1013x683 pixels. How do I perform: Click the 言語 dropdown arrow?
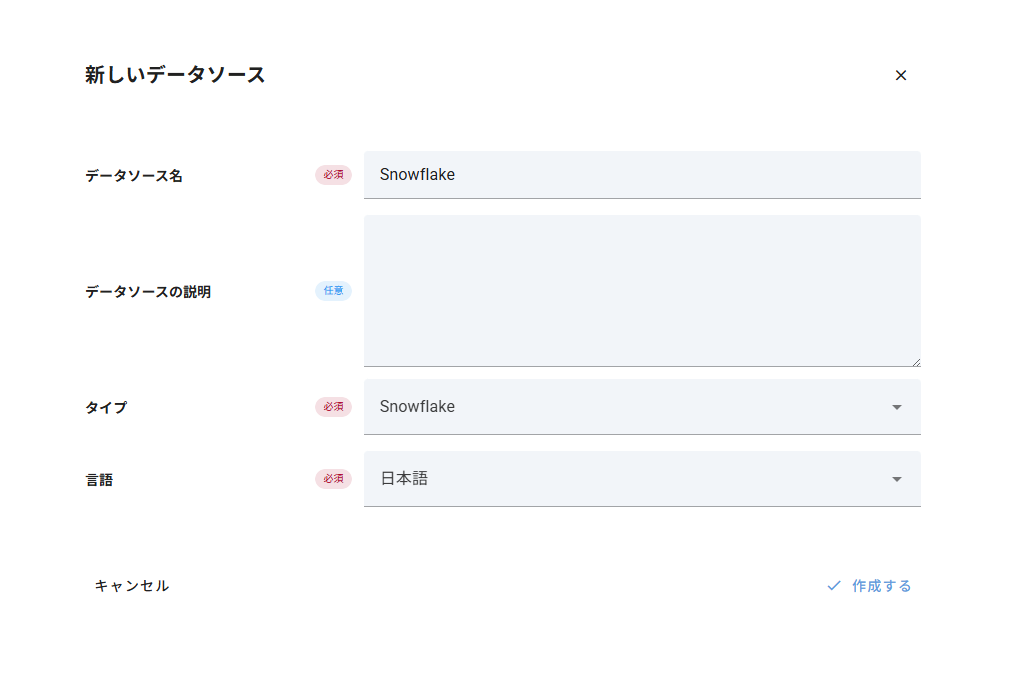896,479
